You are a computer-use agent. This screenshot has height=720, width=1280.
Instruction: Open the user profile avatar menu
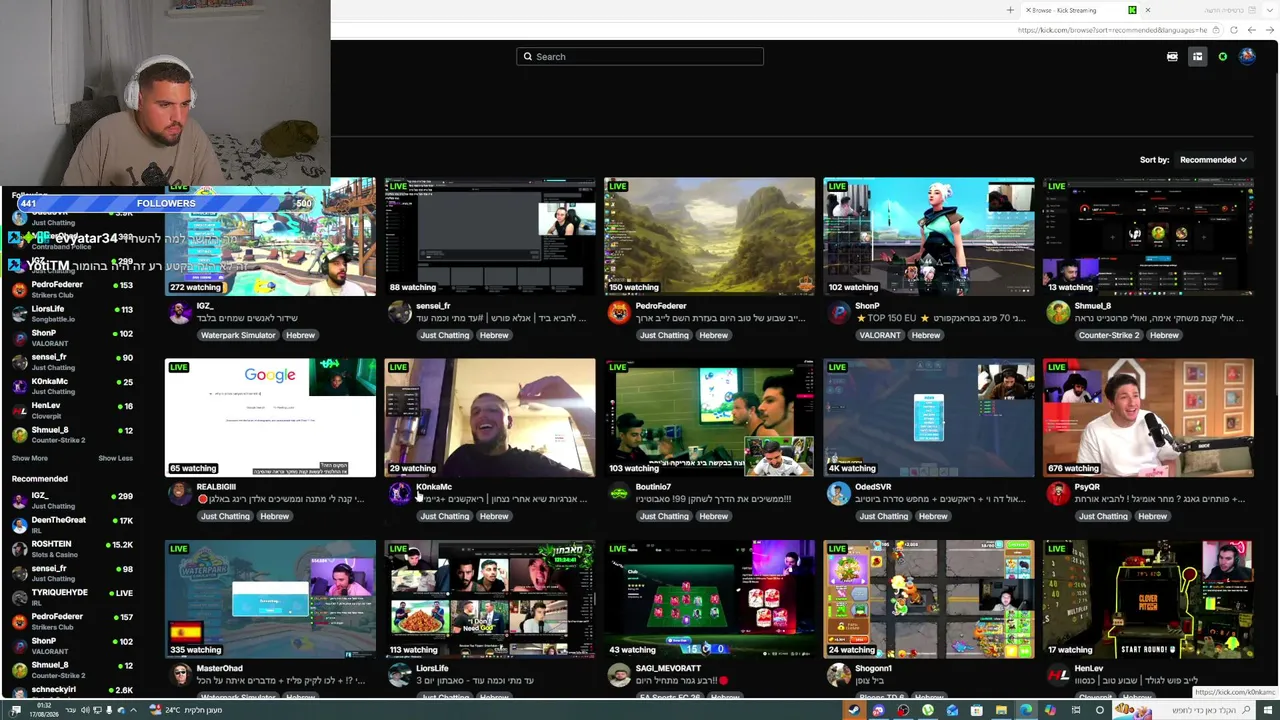[1247, 57]
